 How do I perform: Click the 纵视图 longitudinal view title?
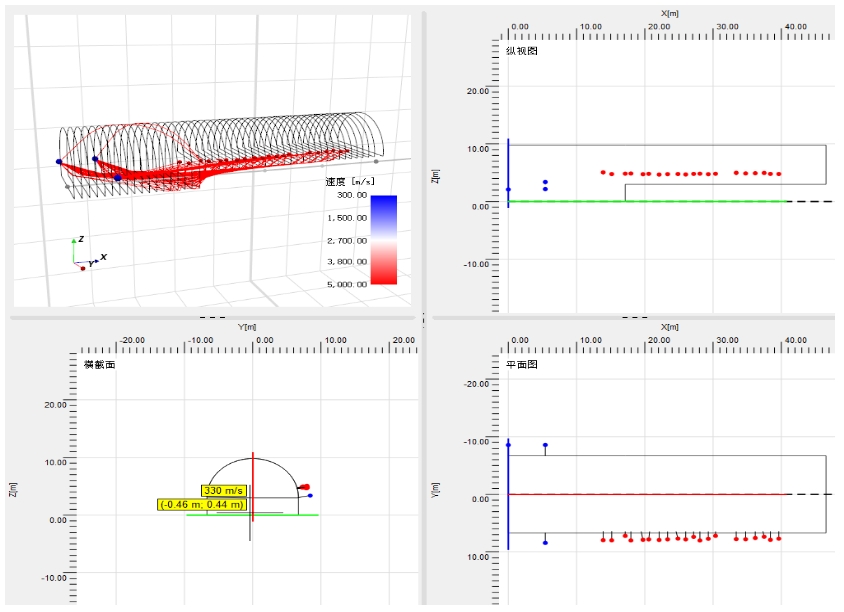click(521, 50)
